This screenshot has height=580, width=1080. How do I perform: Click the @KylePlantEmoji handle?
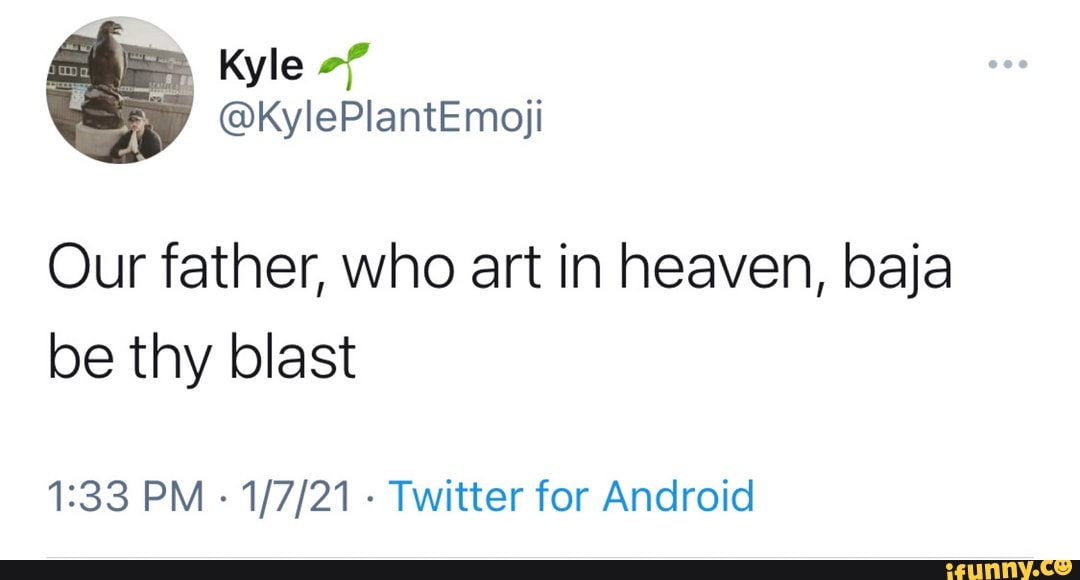(380, 116)
